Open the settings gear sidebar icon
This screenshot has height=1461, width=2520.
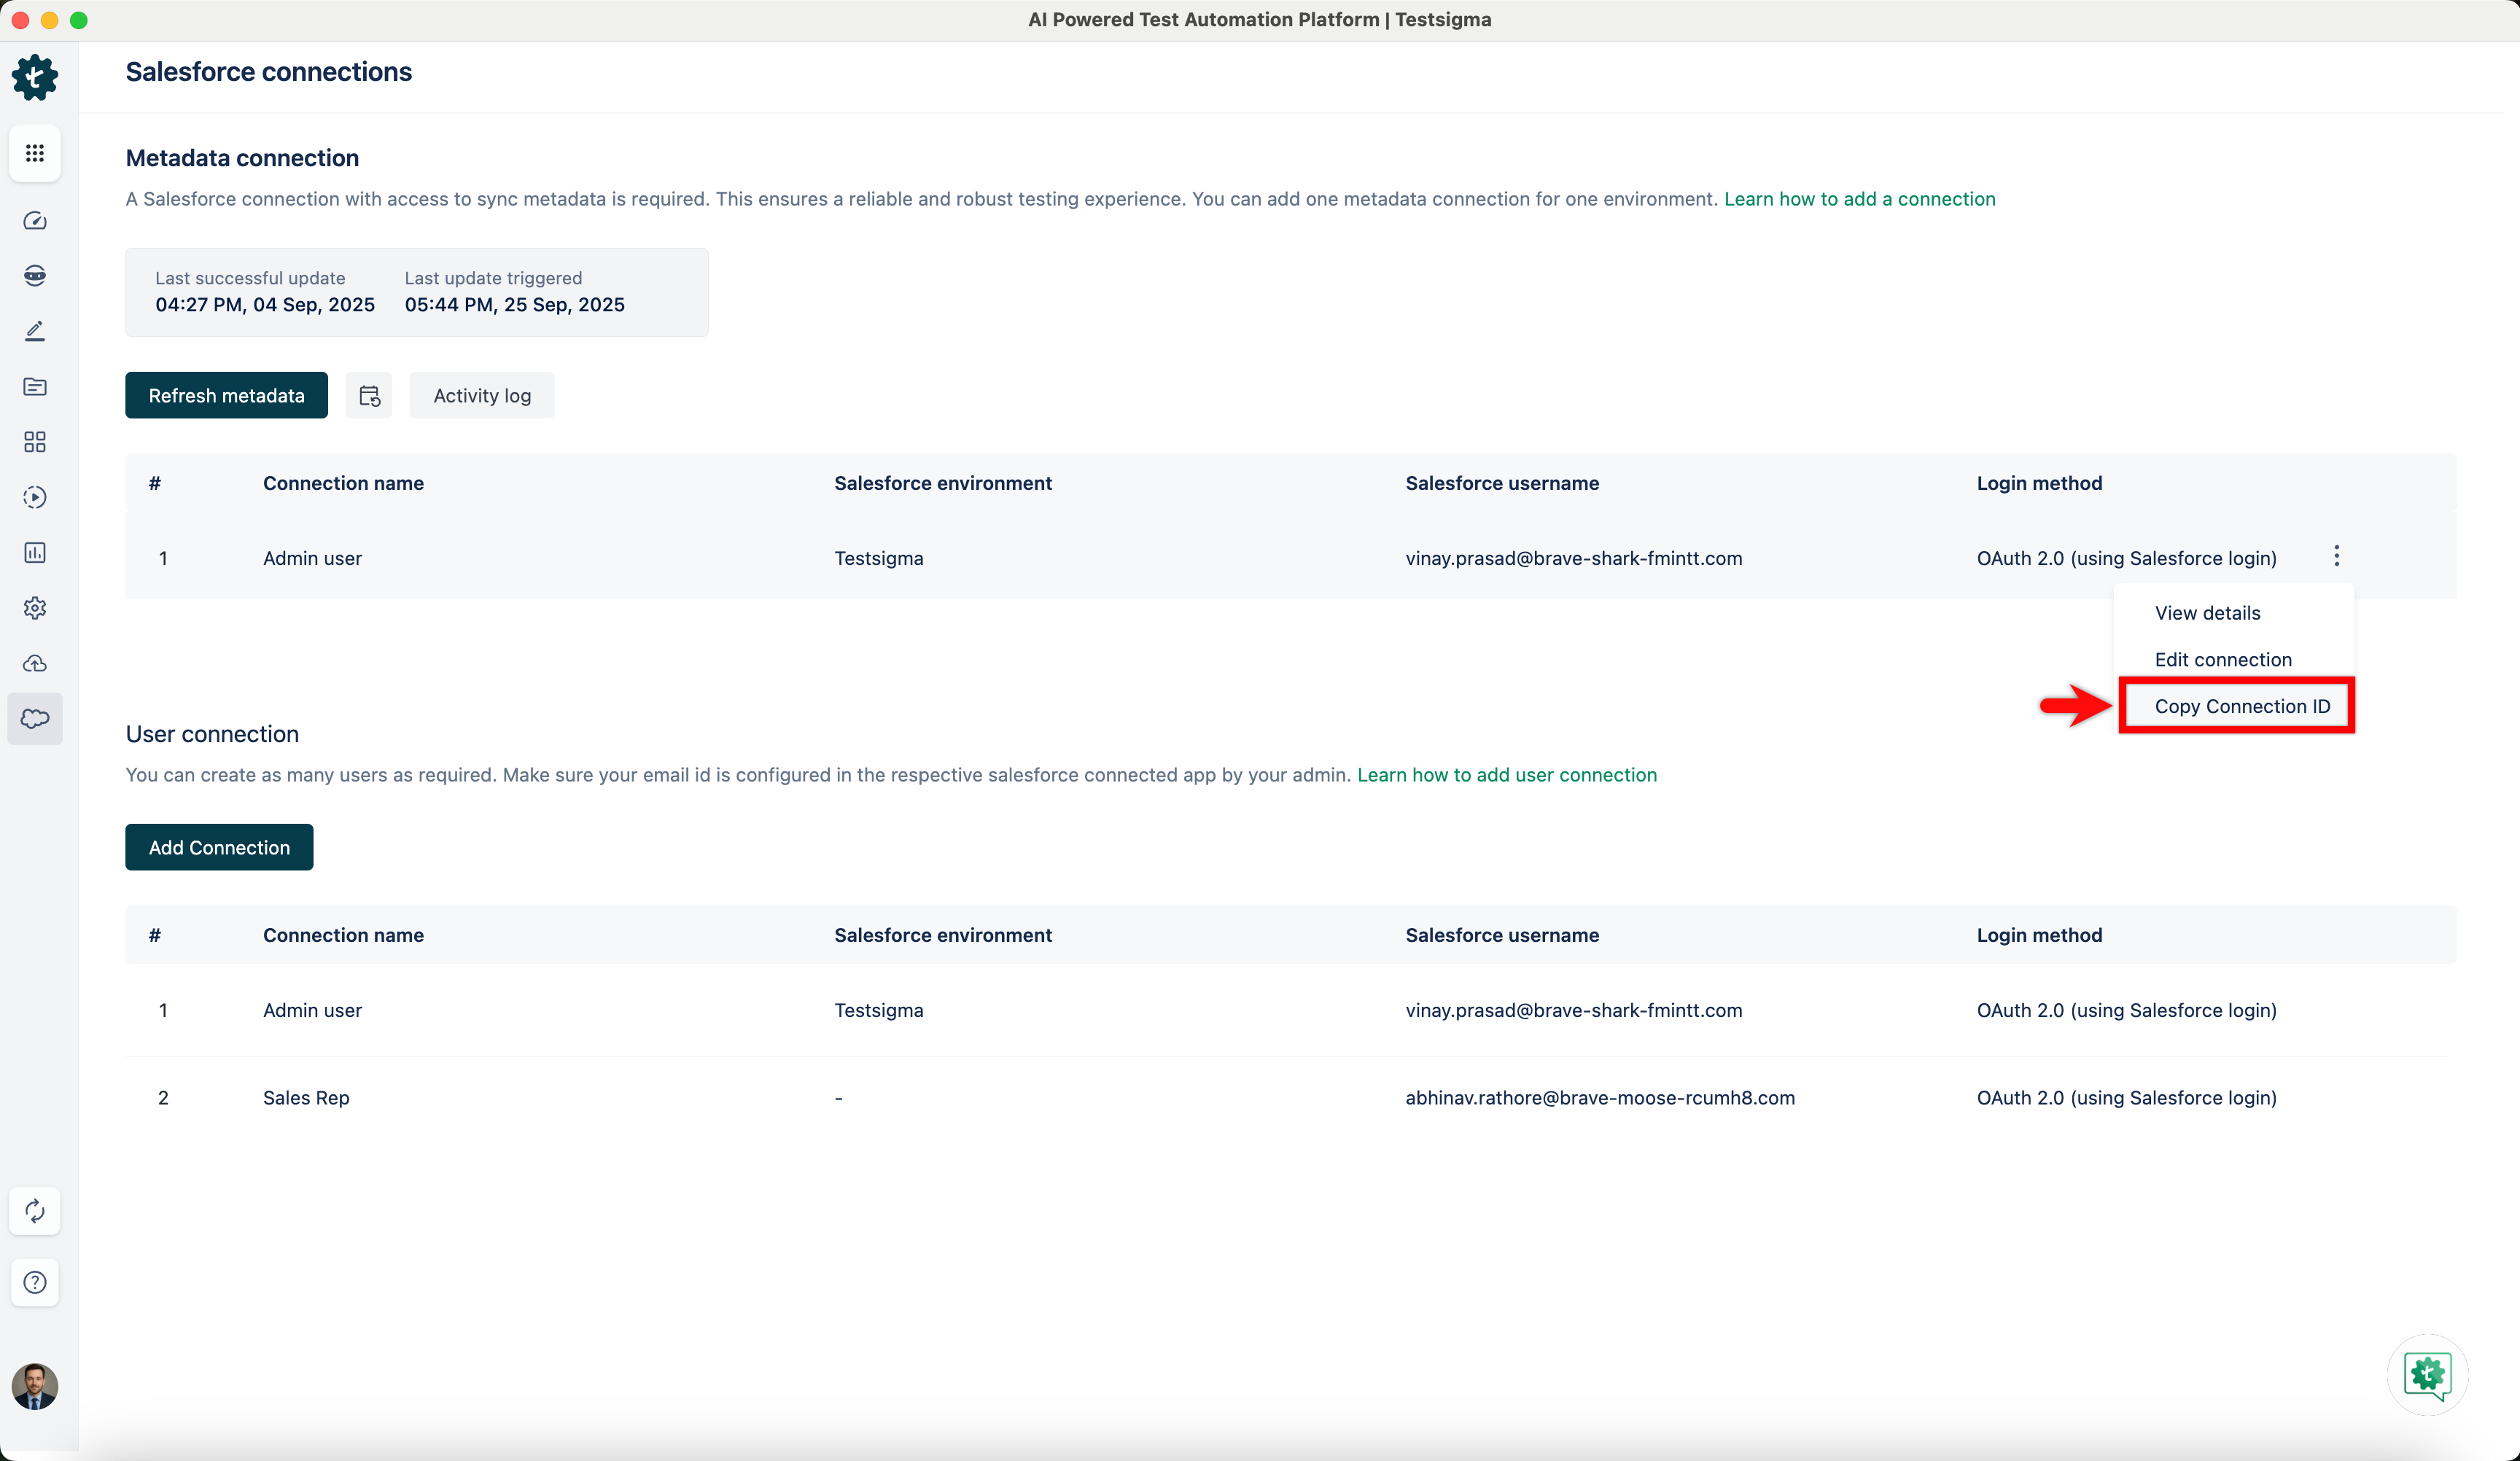point(35,608)
